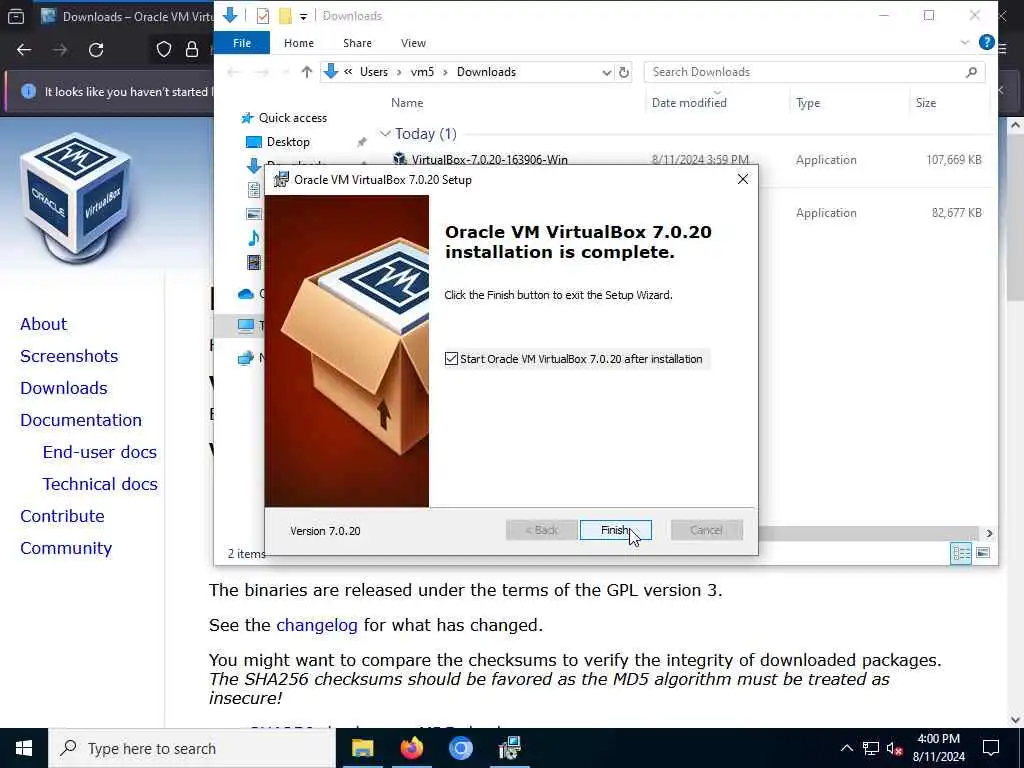
Task: Show hidden system tray icons
Action: pos(846,748)
